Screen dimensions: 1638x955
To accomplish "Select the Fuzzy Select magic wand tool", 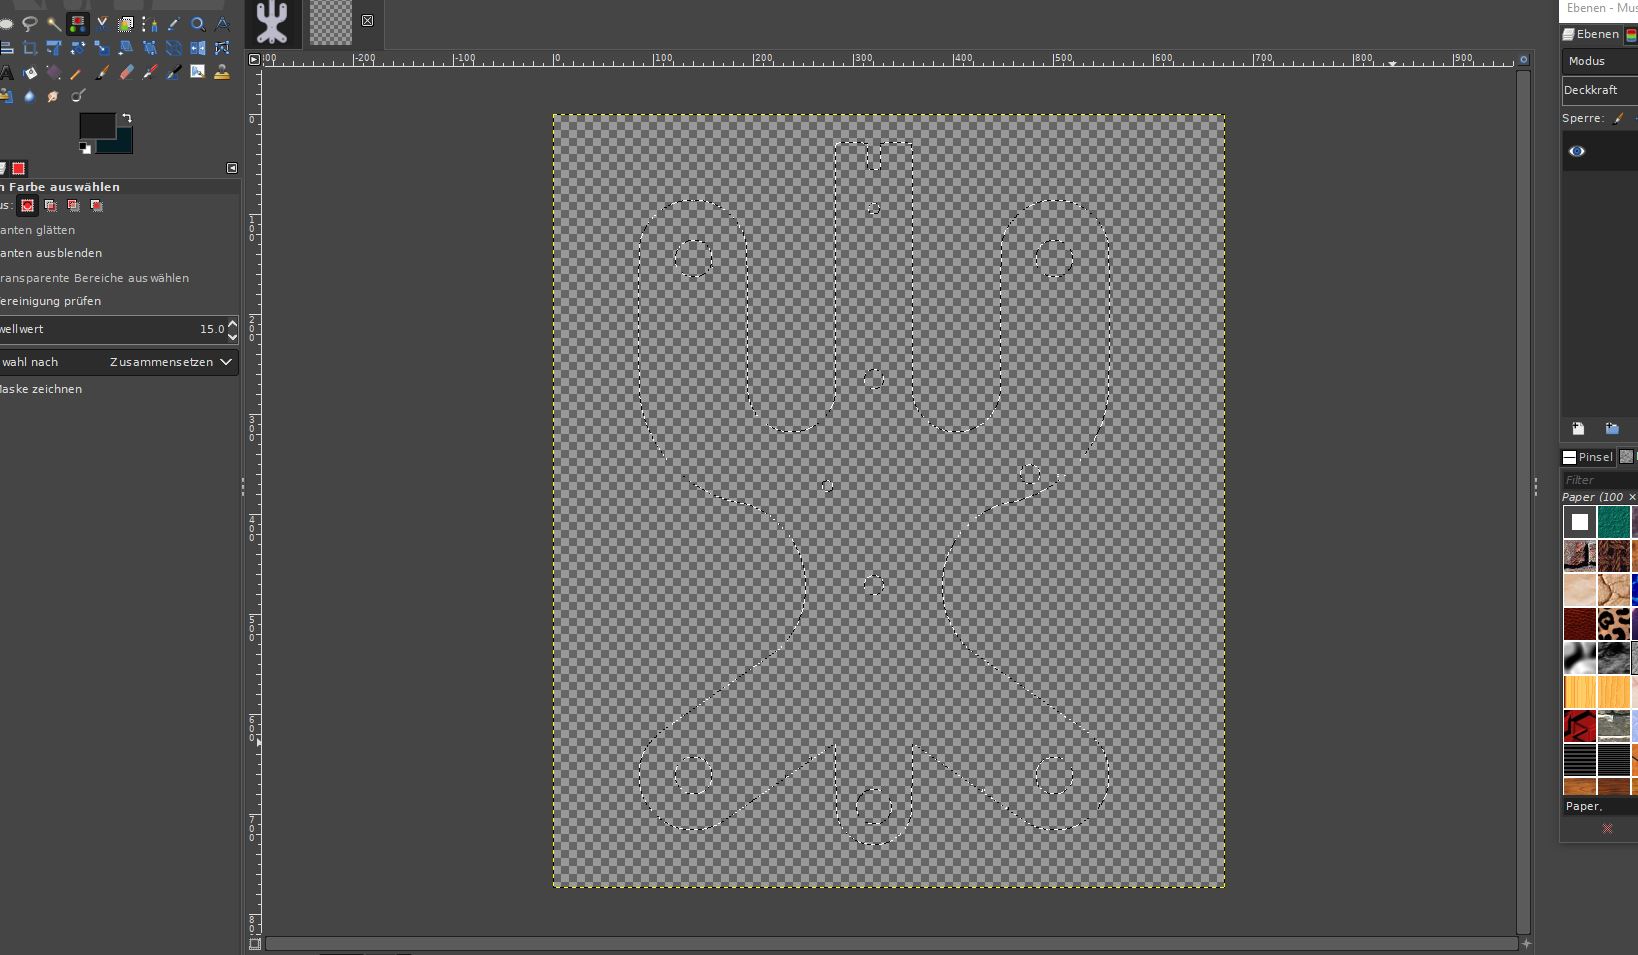I will click(x=54, y=23).
